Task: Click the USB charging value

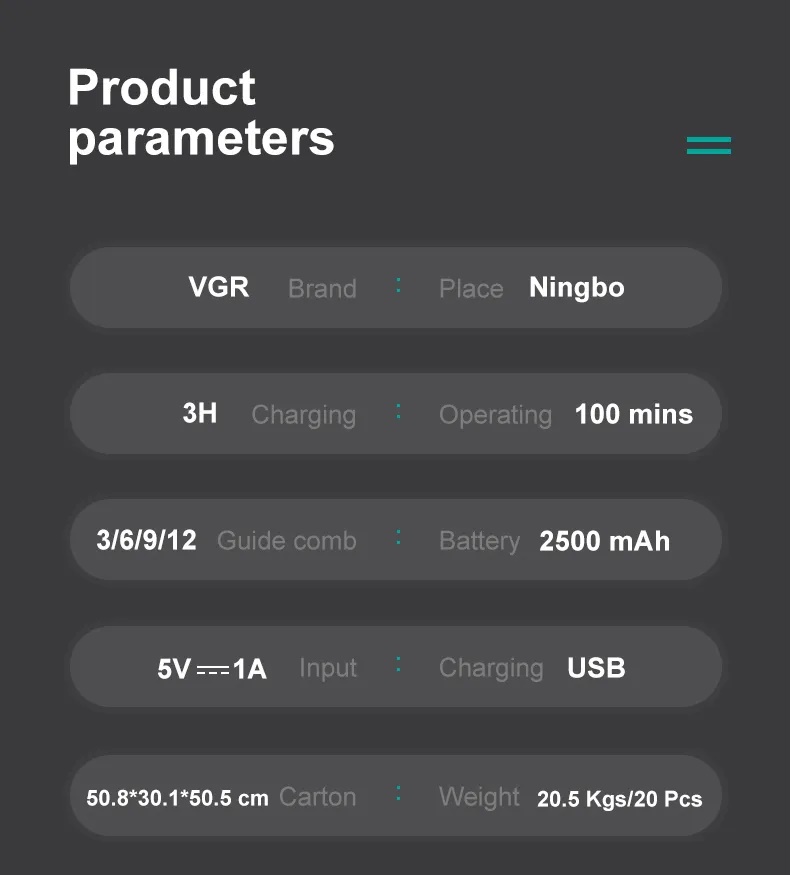Action: point(596,667)
